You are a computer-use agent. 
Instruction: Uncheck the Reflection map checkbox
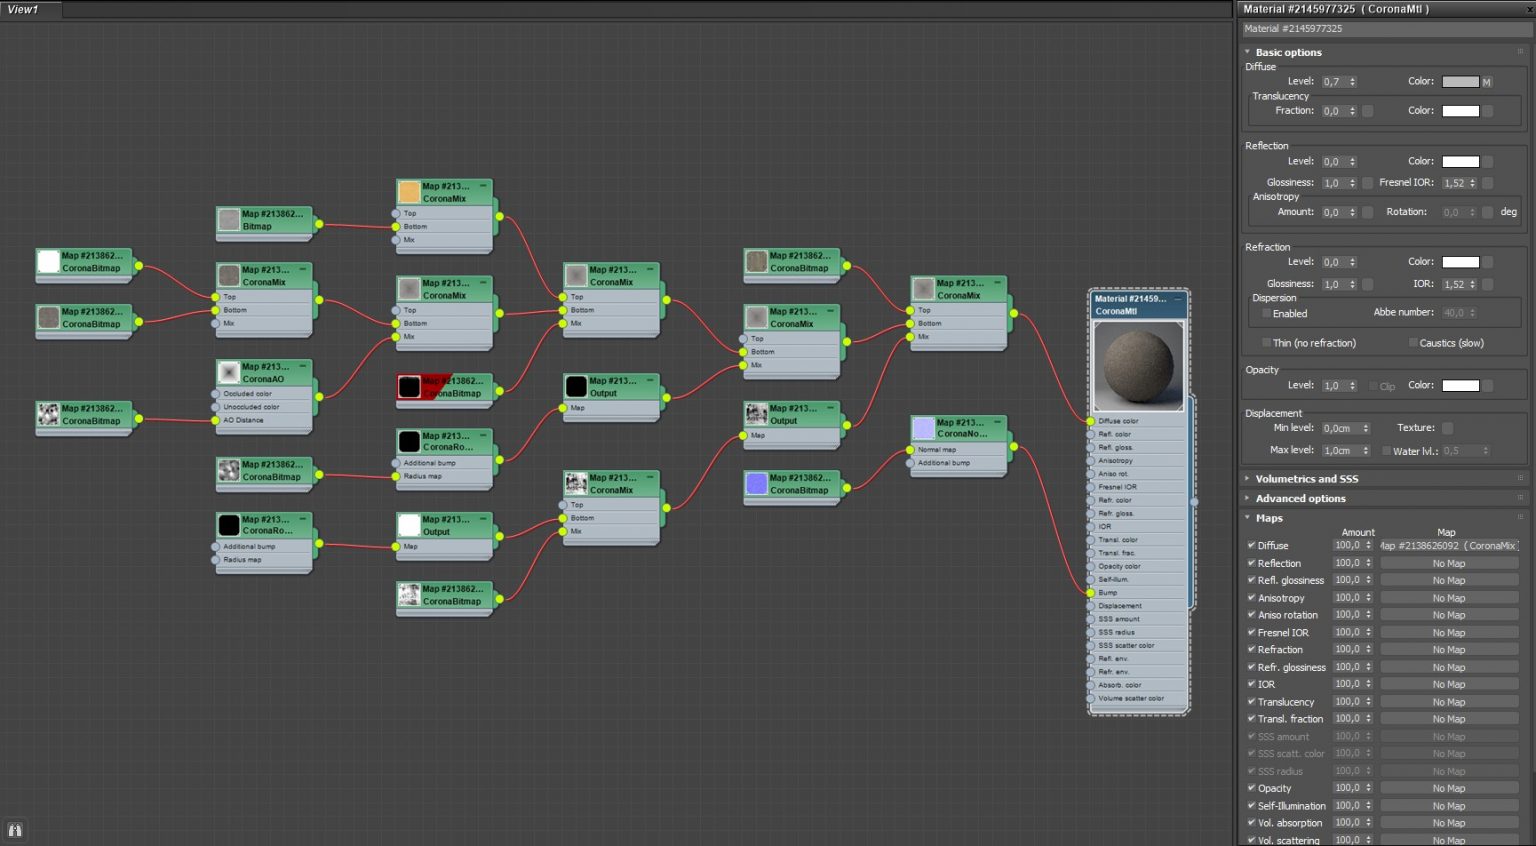click(x=1251, y=563)
